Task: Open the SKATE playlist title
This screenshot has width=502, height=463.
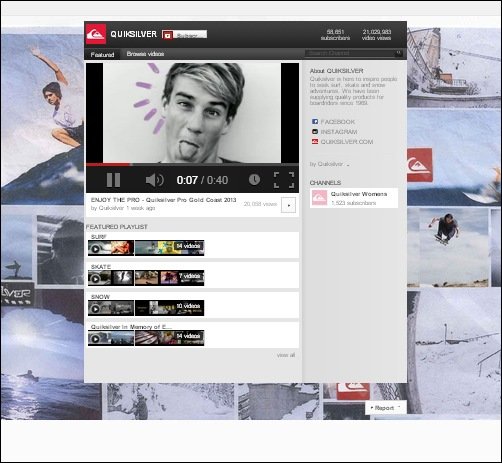Action: [x=101, y=267]
